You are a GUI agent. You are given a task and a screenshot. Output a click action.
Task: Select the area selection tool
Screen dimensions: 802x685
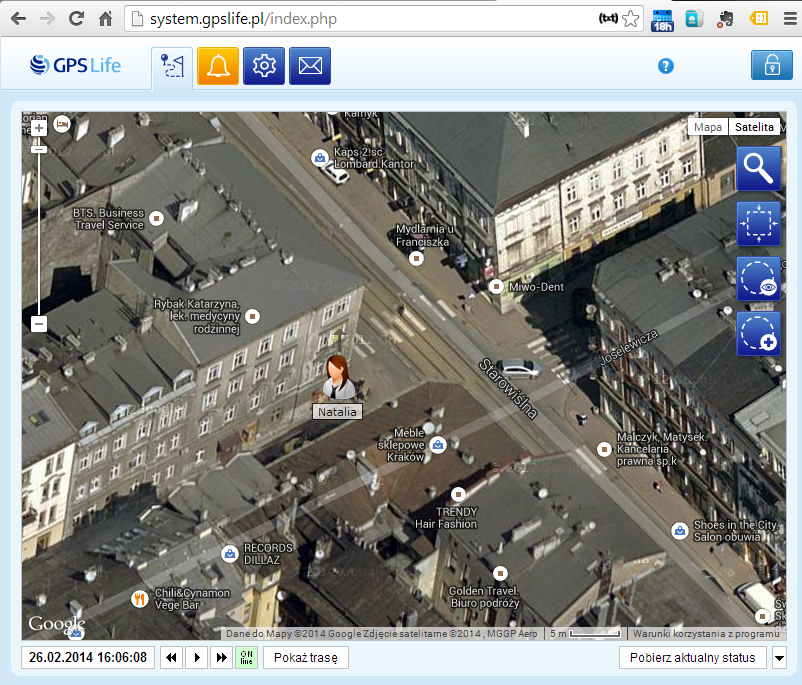758,224
